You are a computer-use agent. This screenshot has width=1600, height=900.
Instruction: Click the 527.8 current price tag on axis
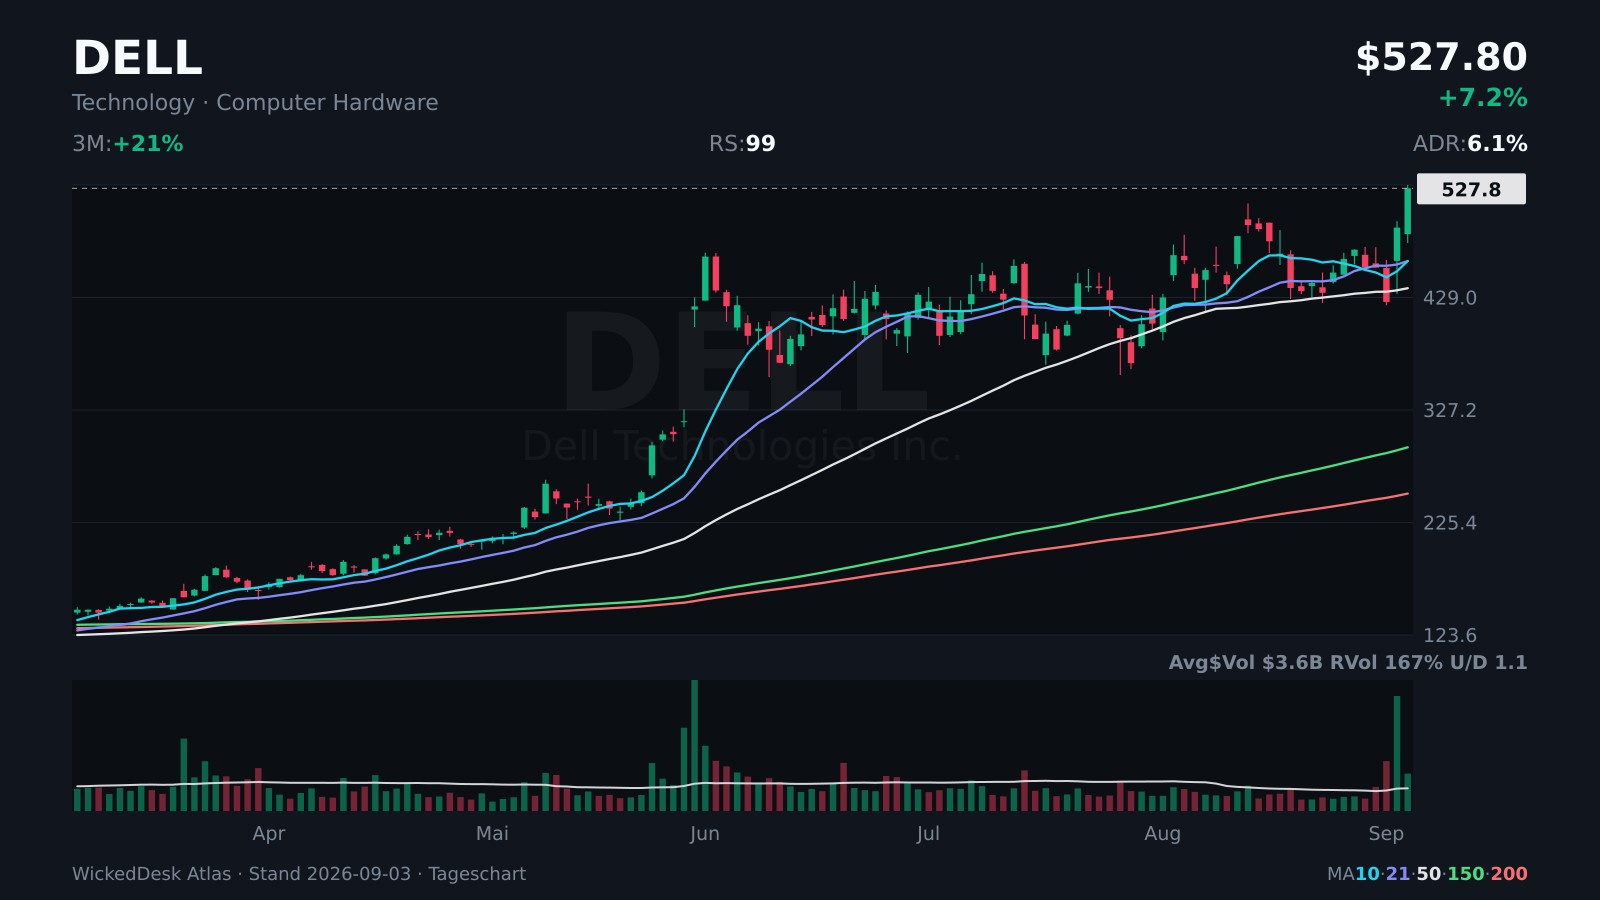click(1471, 189)
